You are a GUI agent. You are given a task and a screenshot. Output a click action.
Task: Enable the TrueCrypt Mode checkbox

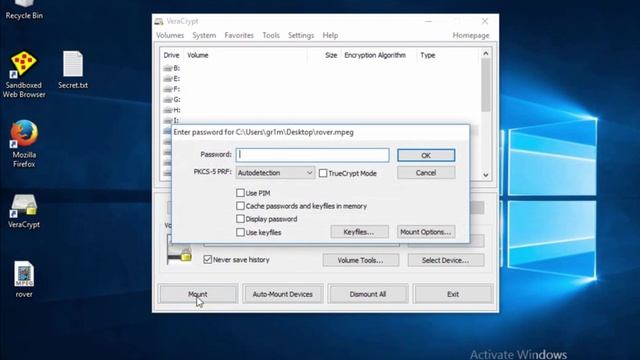click(323, 173)
